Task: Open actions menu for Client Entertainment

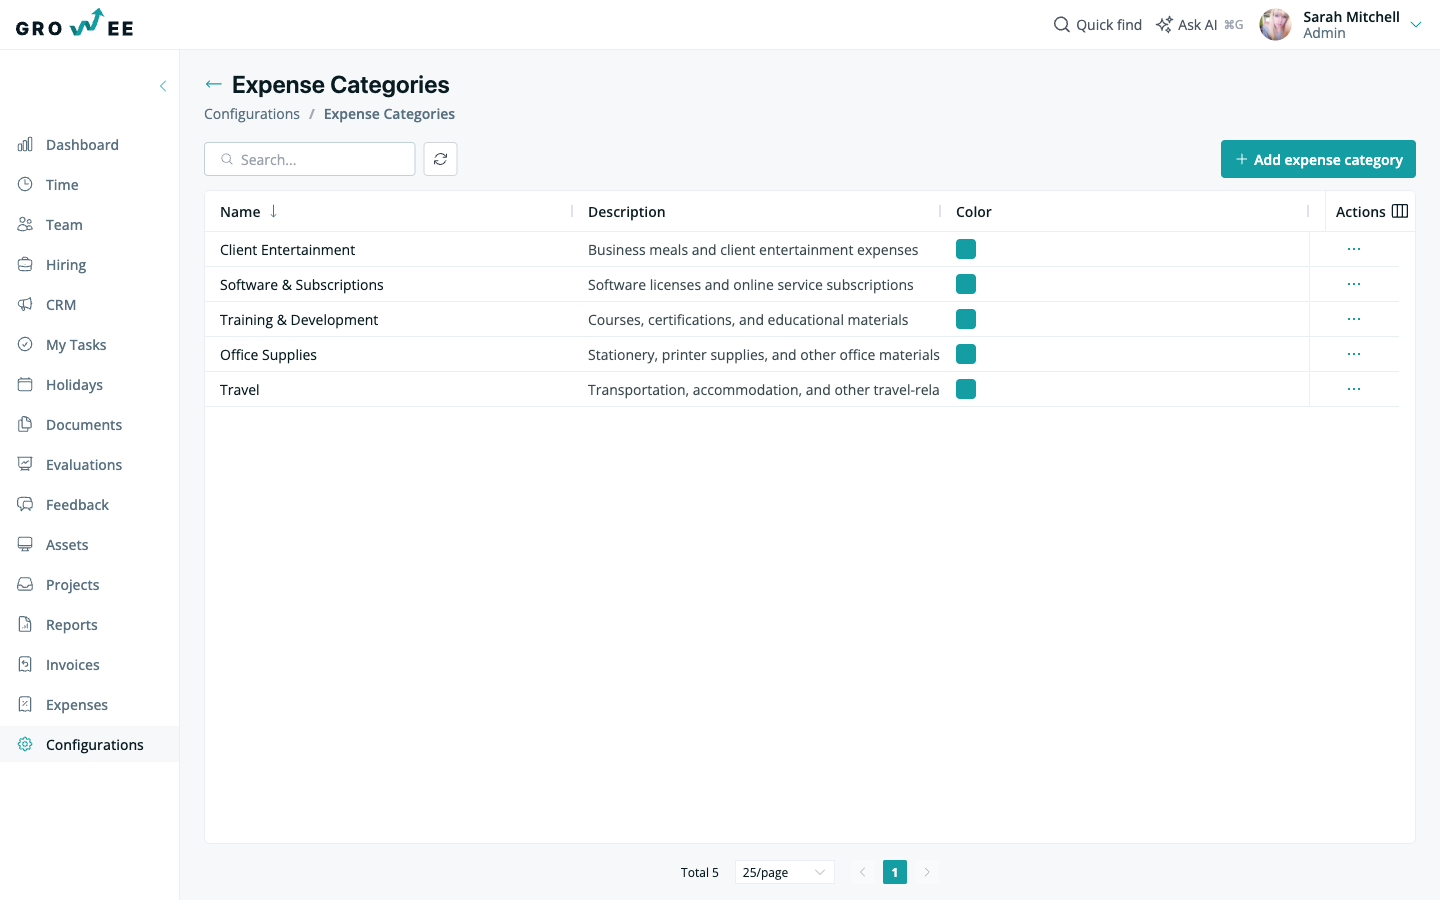Action: pyautogui.click(x=1354, y=249)
